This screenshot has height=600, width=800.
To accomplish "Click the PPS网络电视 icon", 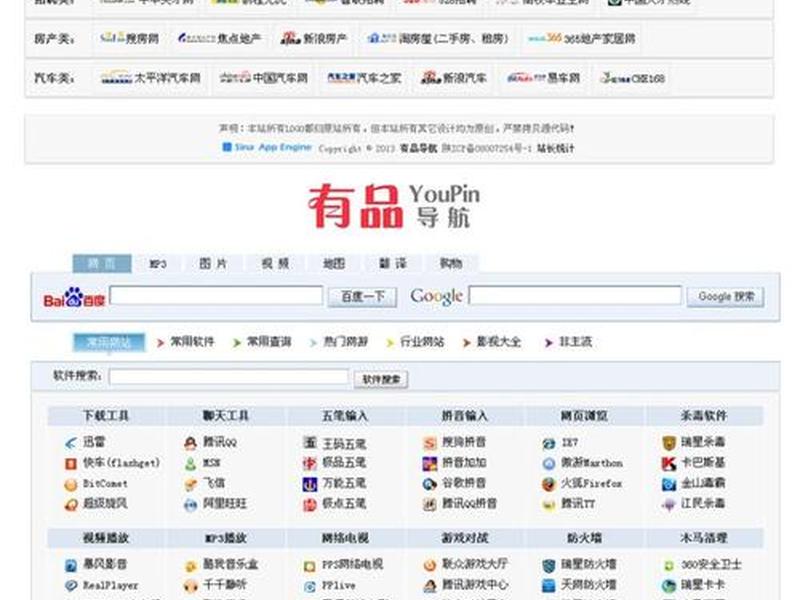I will [310, 566].
